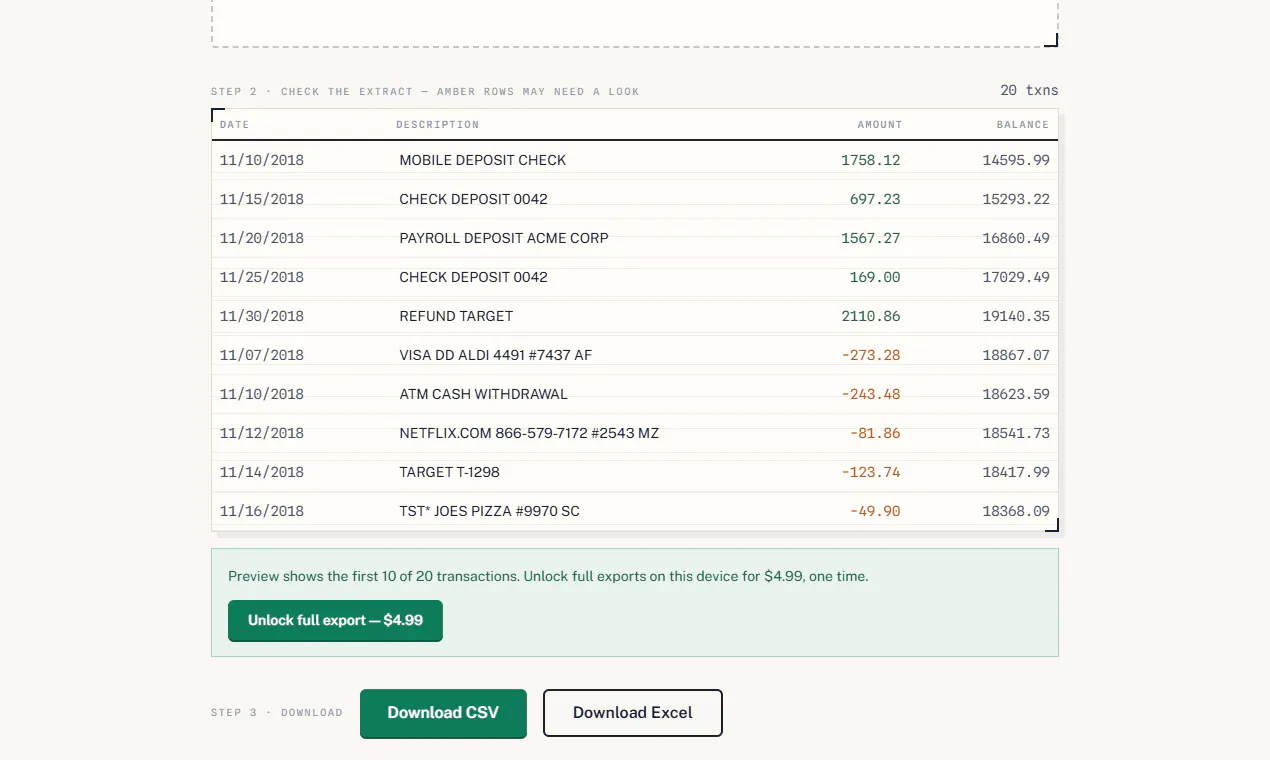Screen dimensions: 1270x760
Task: Click date 11/30/2018
Action: point(262,316)
